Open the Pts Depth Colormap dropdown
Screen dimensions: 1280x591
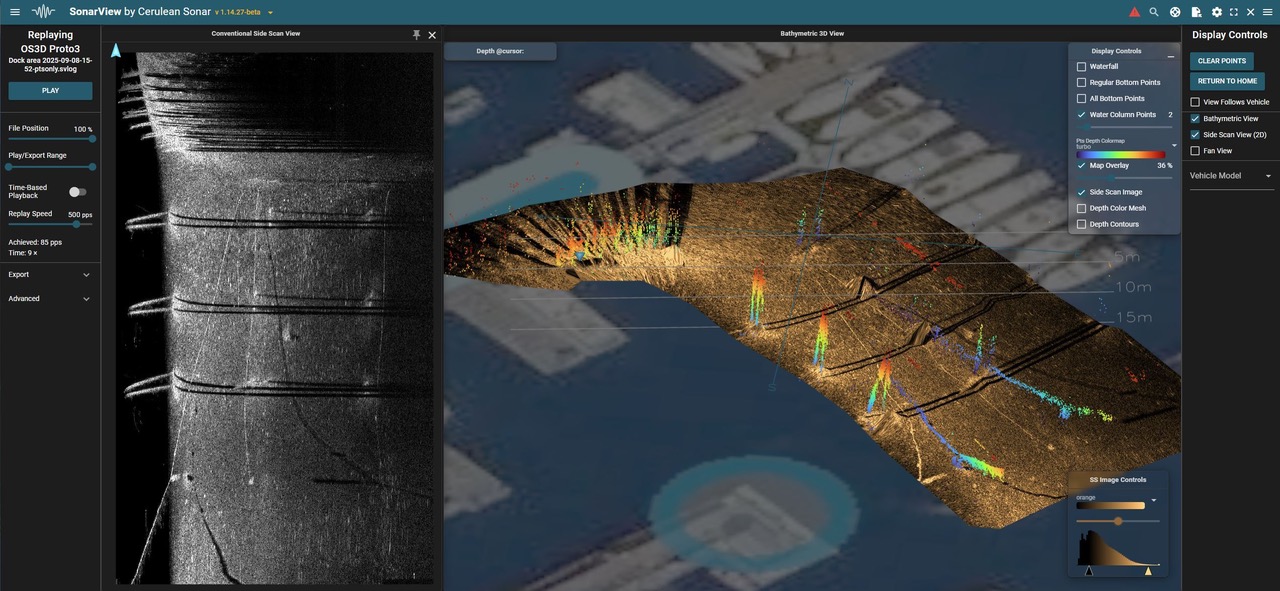[x=1174, y=146]
